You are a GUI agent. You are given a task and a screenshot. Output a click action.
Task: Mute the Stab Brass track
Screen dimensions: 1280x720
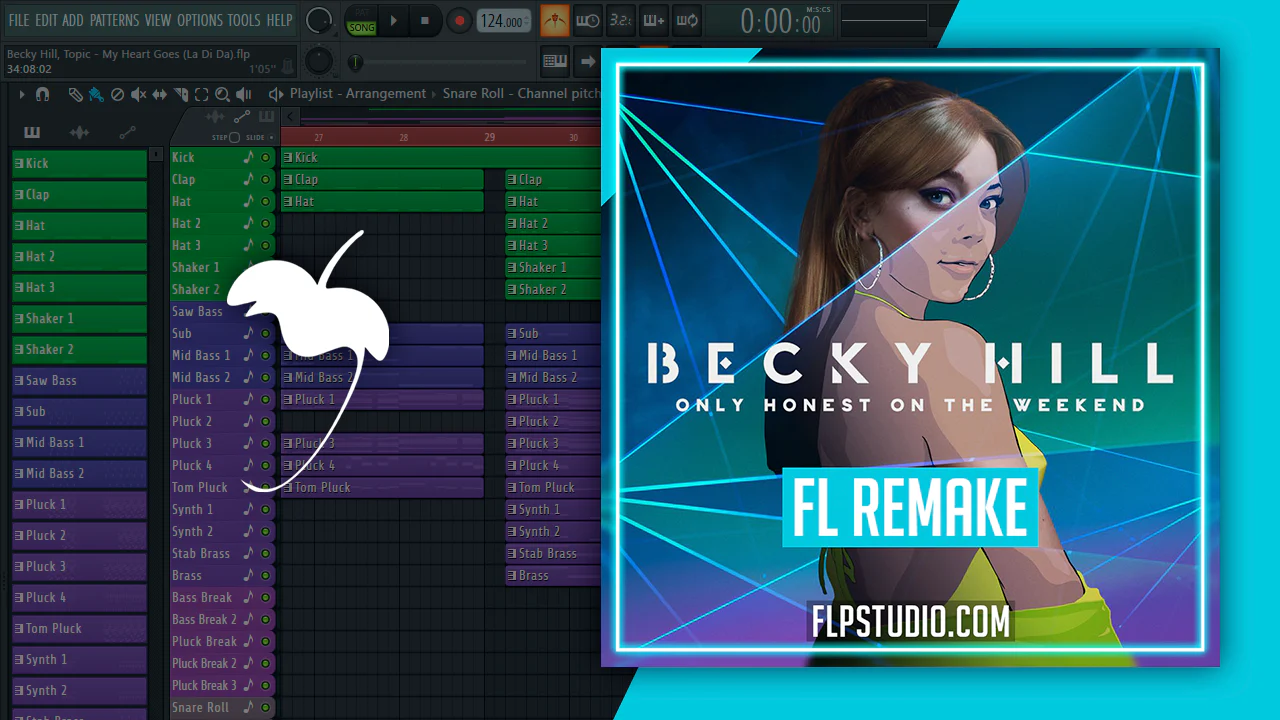[x=265, y=553]
